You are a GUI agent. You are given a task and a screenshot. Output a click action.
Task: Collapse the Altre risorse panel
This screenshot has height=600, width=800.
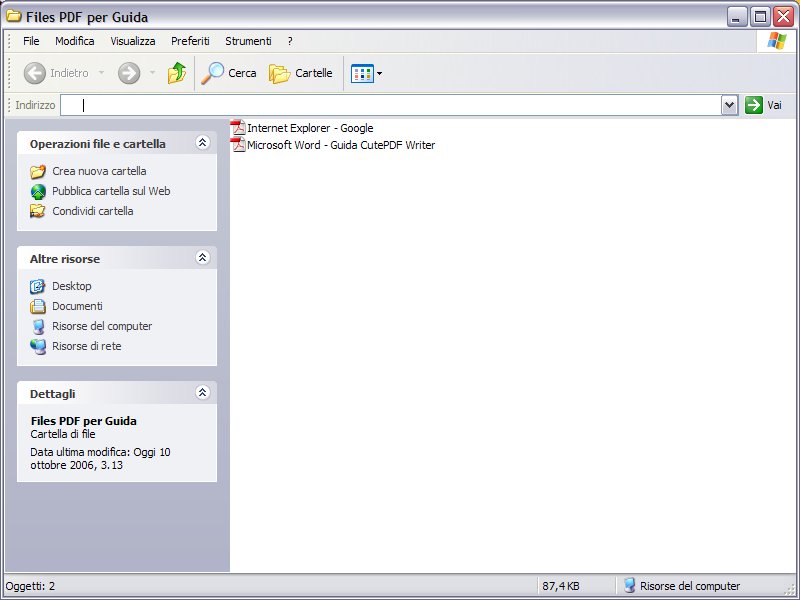pyautogui.click(x=202, y=258)
